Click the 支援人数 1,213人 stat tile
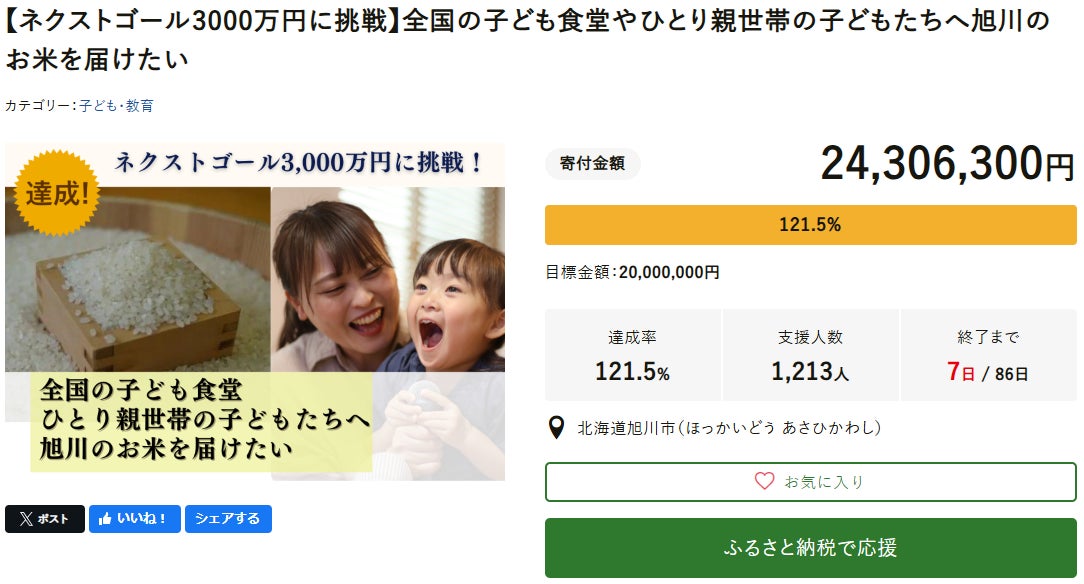This screenshot has width=1084, height=584. (x=810, y=355)
